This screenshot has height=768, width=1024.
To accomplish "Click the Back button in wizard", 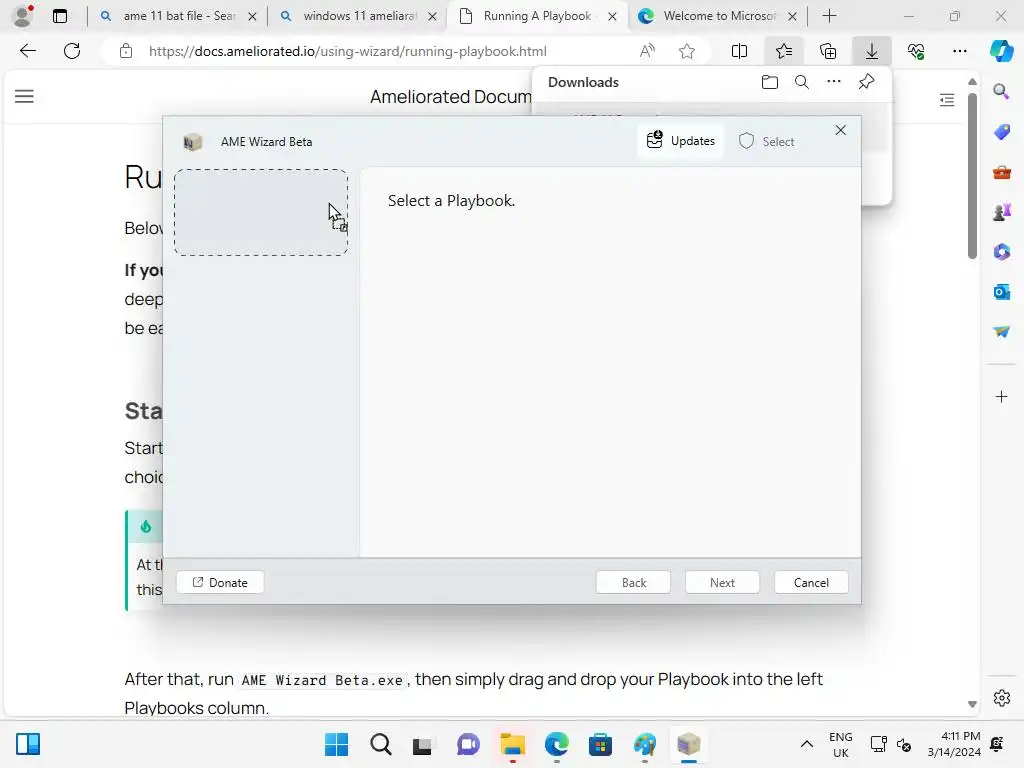I will 633,583.
